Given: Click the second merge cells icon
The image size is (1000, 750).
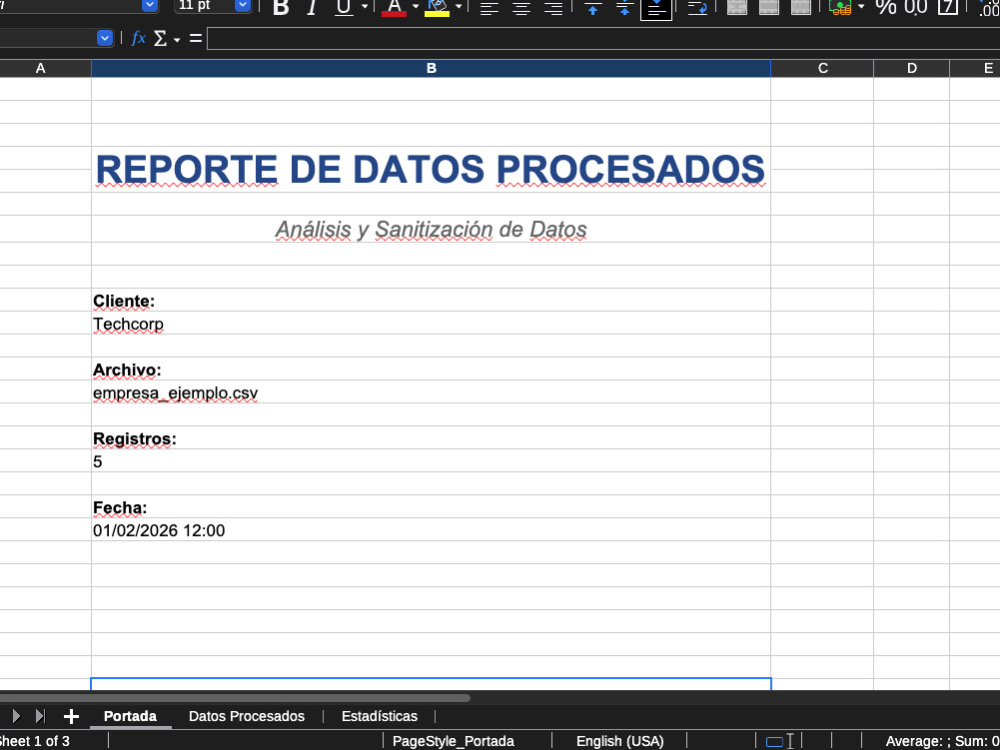Looking at the screenshot, I should tap(768, 8).
